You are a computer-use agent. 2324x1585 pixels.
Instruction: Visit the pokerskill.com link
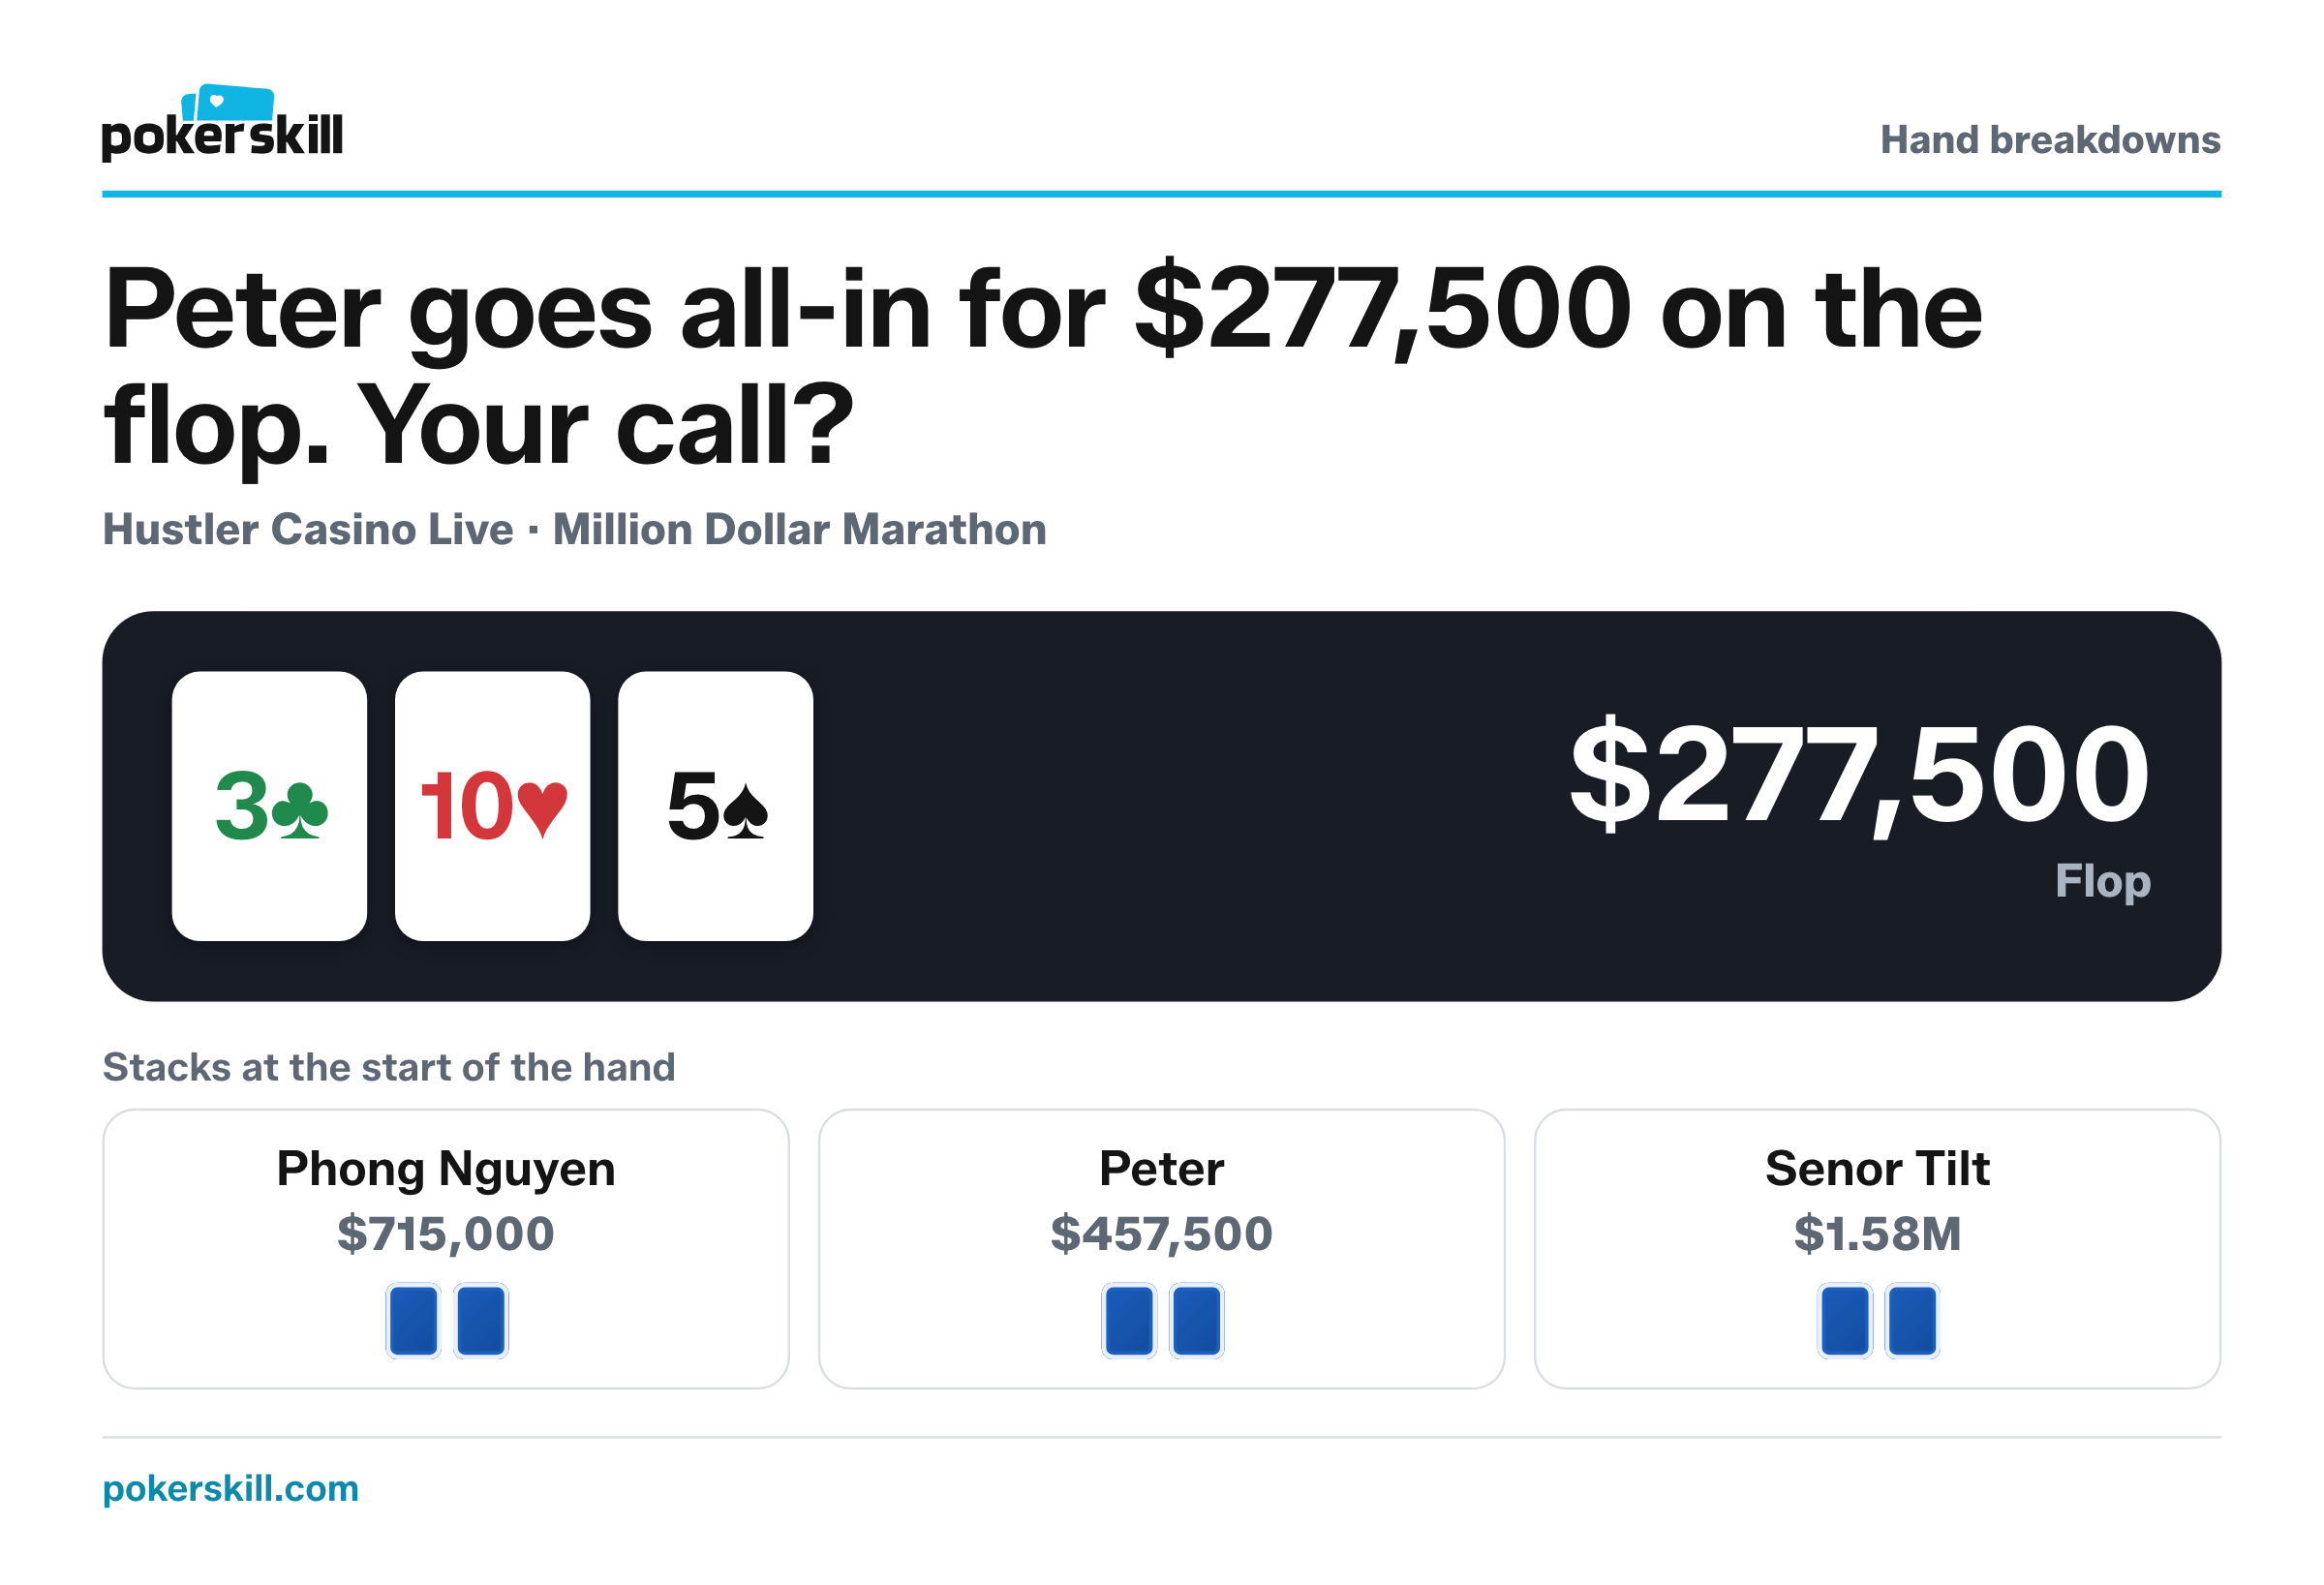[x=231, y=1489]
